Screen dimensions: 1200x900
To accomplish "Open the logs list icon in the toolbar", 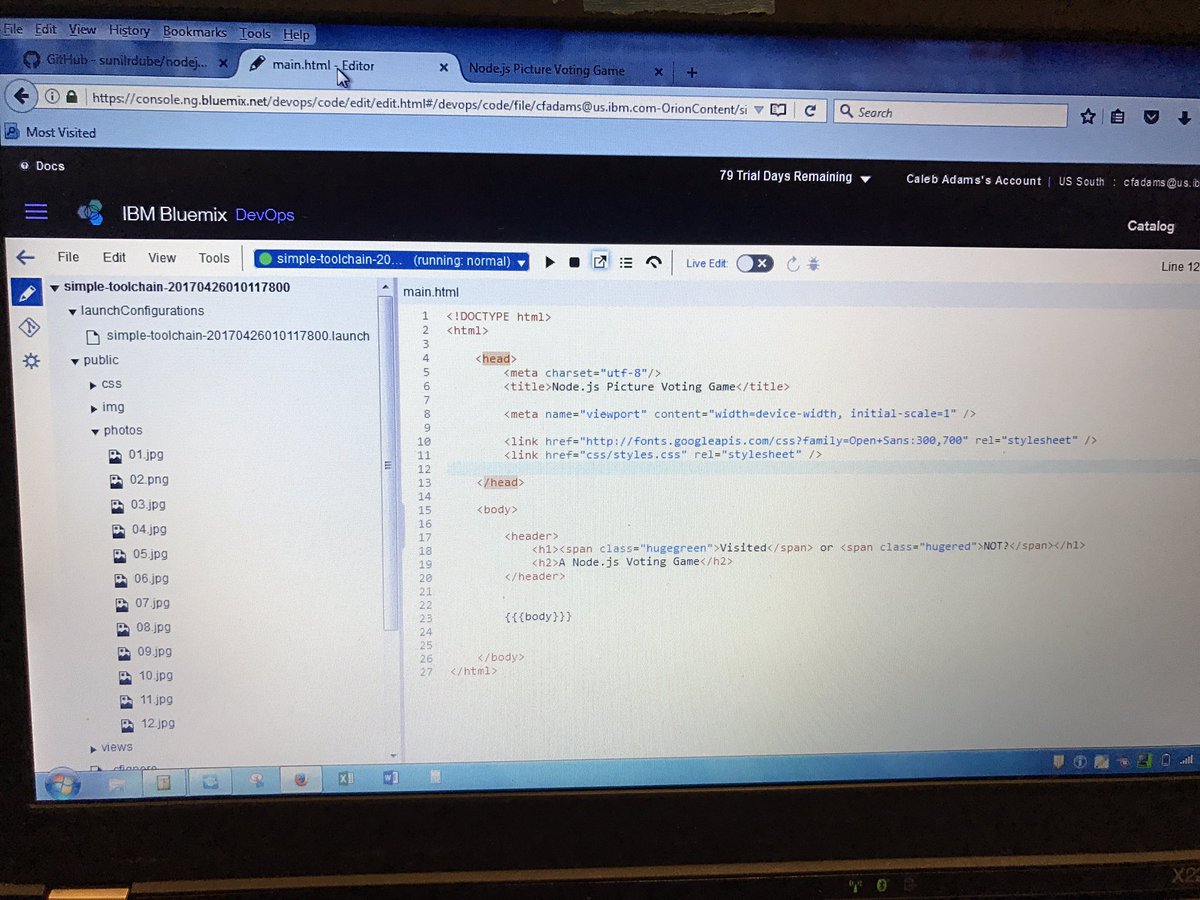I will (x=626, y=261).
